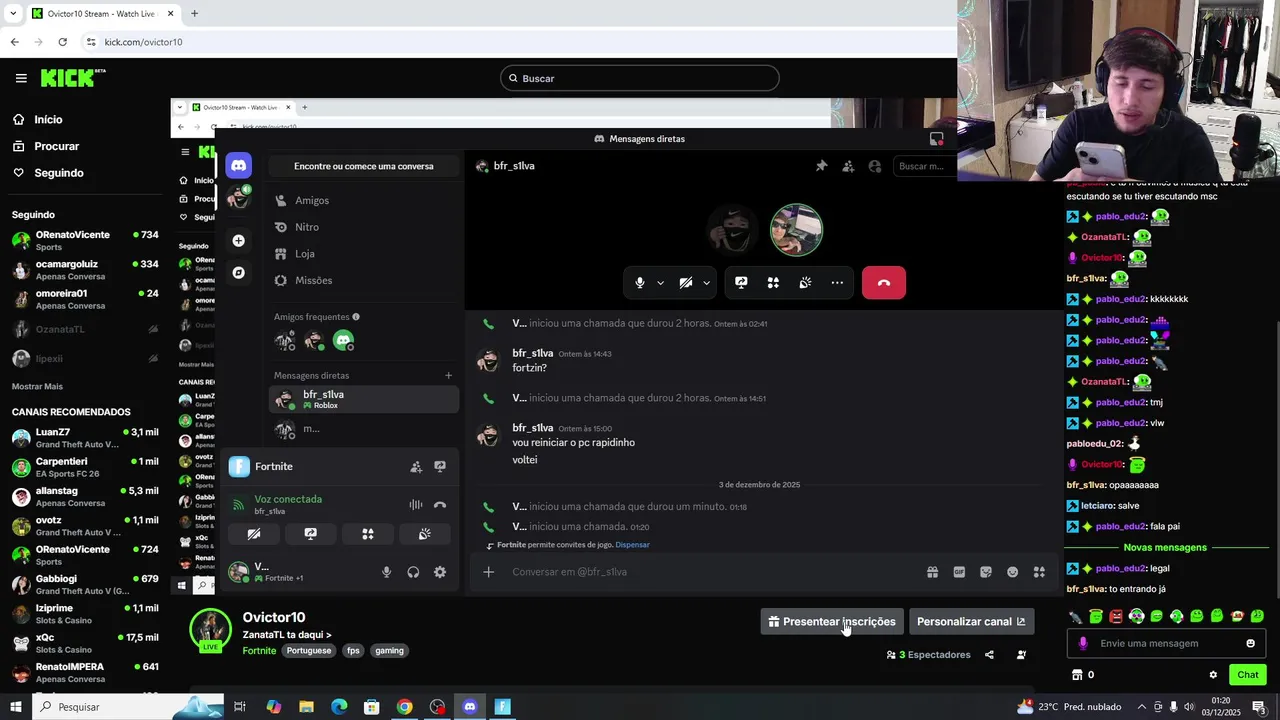Open Discord home via the Discord logo
Viewport: 1280px width, 720px height.
tap(238, 165)
